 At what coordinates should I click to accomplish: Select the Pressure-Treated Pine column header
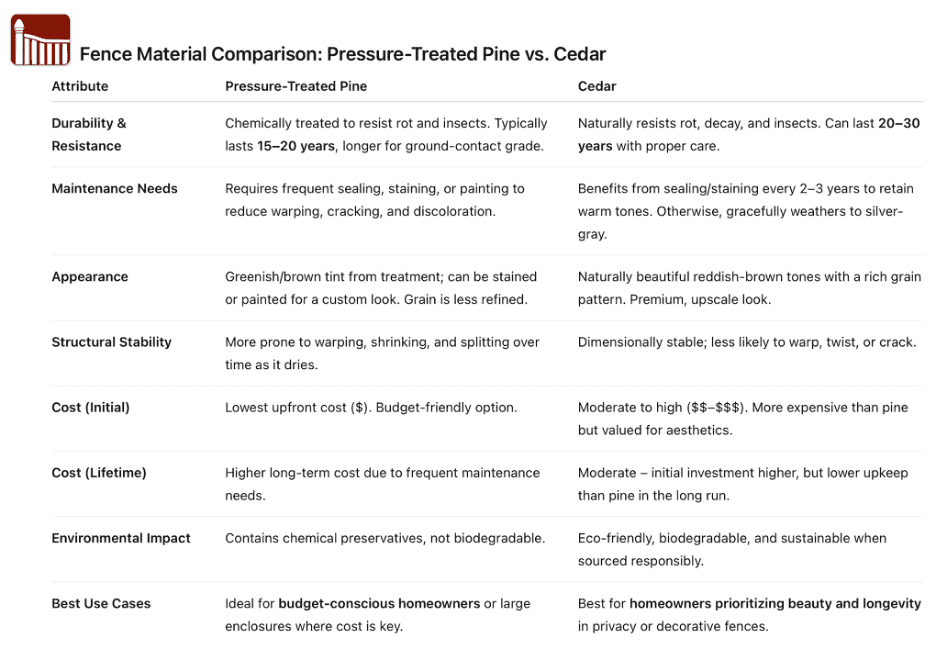pyautogui.click(x=296, y=86)
